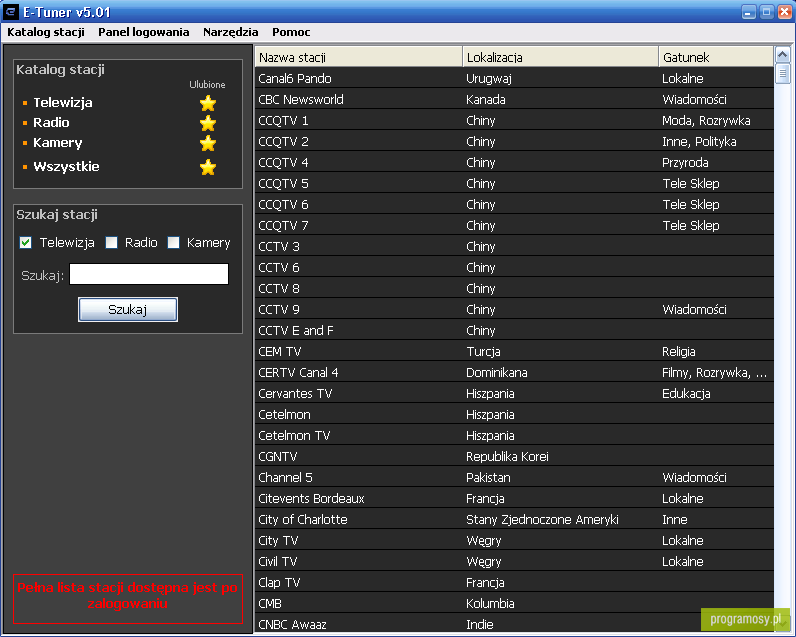This screenshot has height=637, width=796.
Task: Open the Panel logowania menu
Action: click(x=144, y=32)
